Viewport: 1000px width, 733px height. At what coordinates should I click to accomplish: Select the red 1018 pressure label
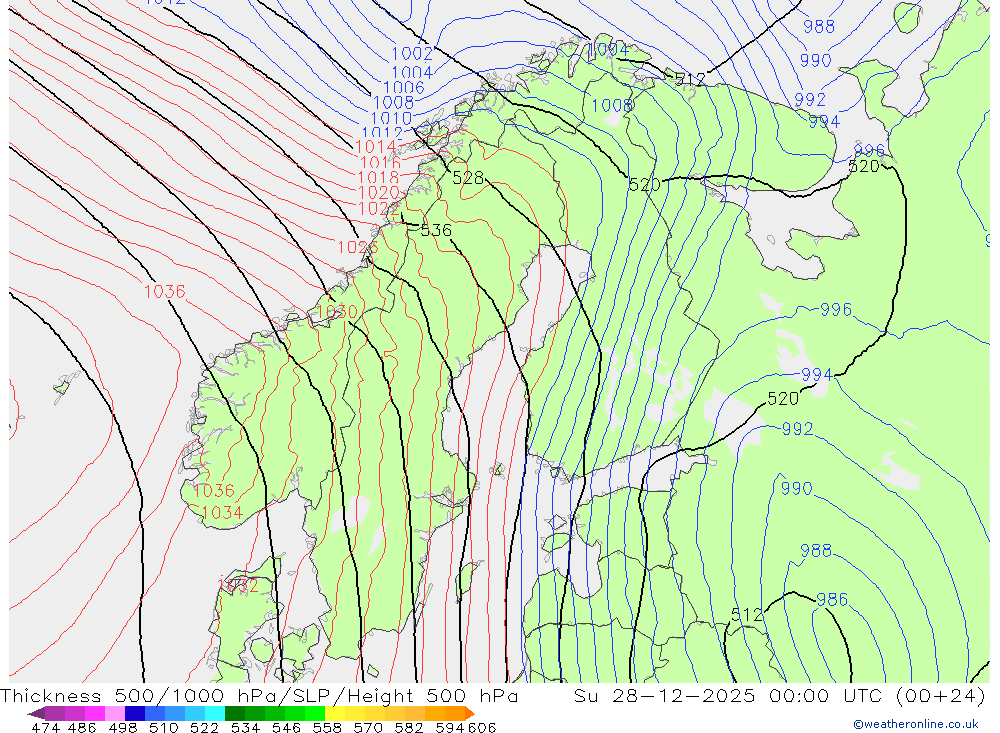(x=379, y=177)
